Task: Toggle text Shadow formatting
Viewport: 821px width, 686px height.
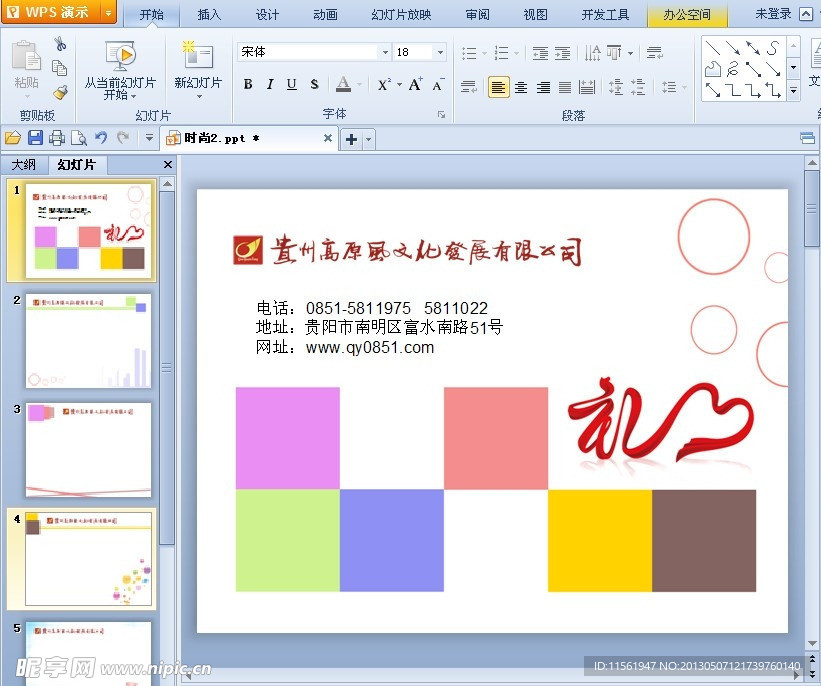Action: tap(314, 84)
